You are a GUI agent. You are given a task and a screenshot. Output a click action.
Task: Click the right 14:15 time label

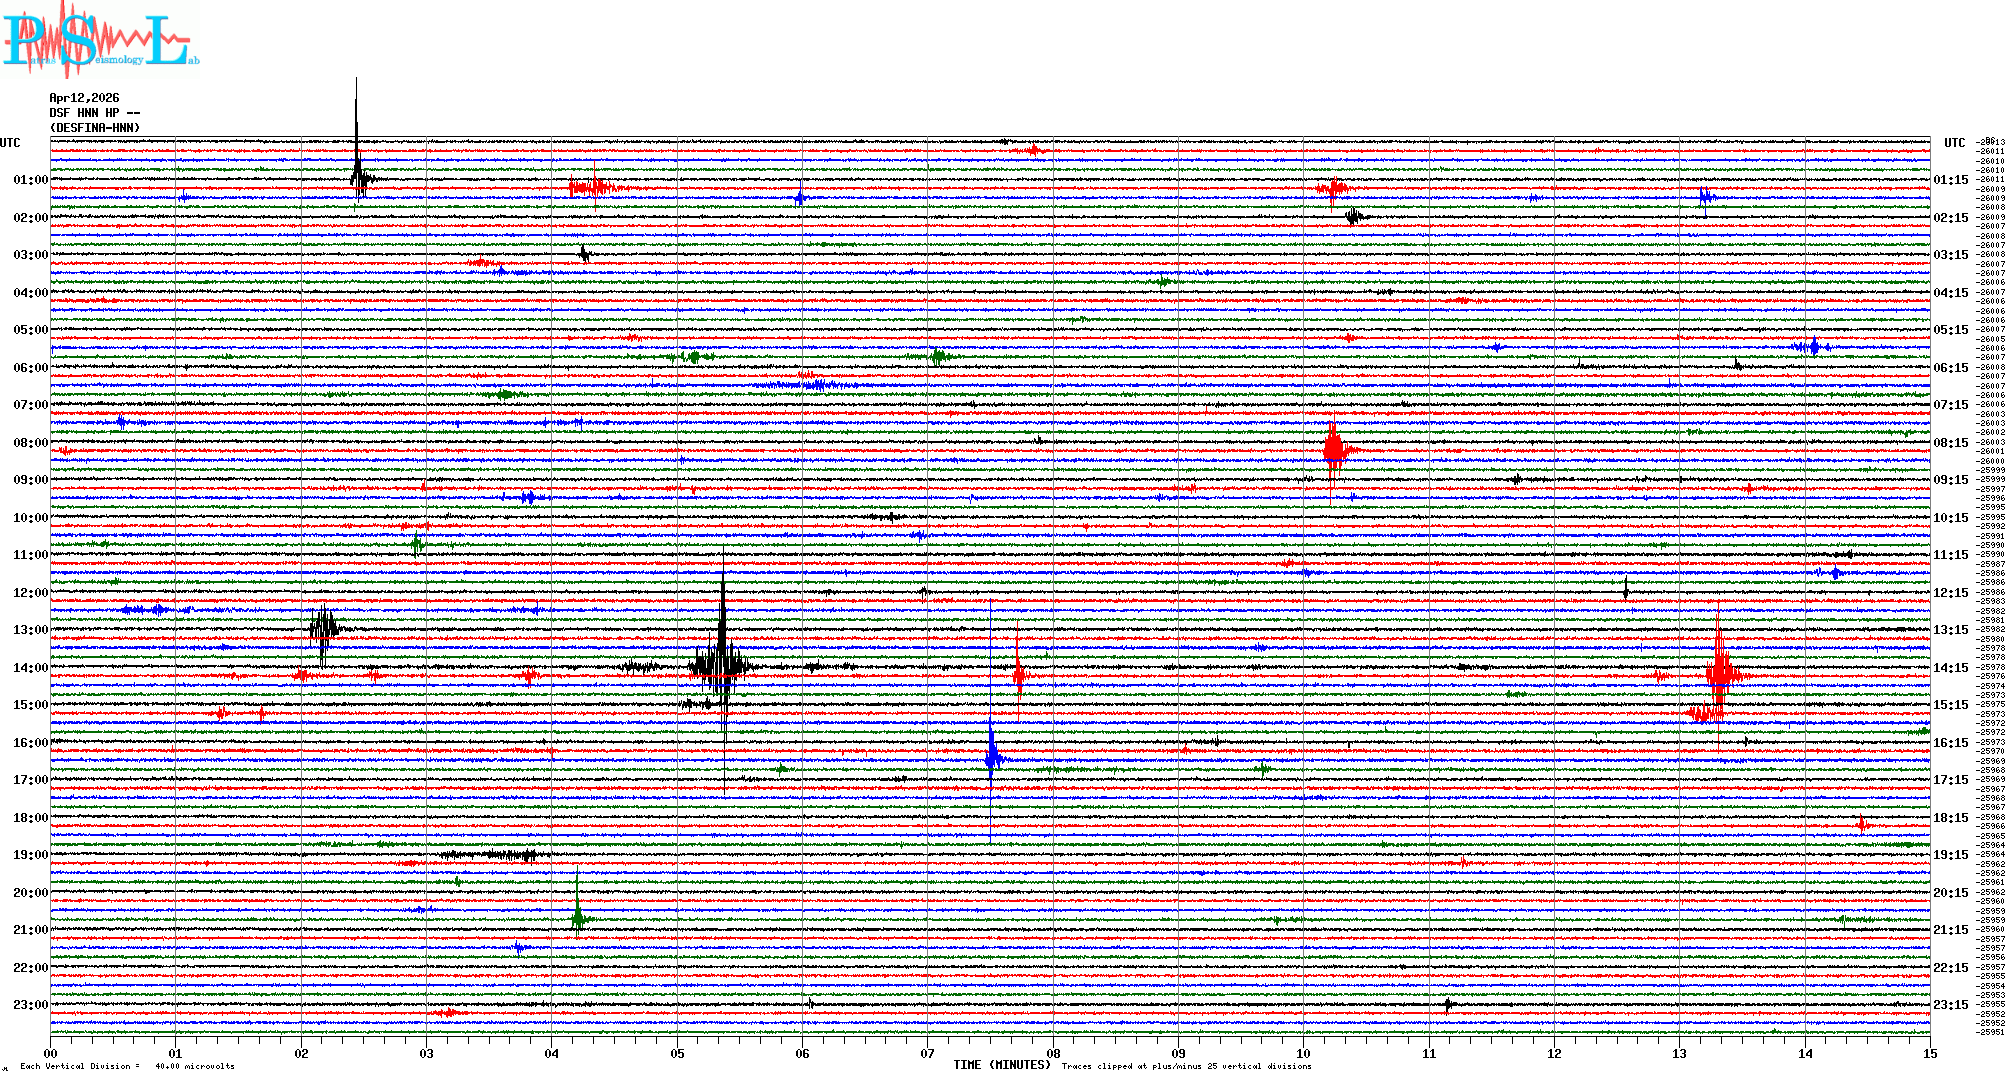click(1950, 668)
